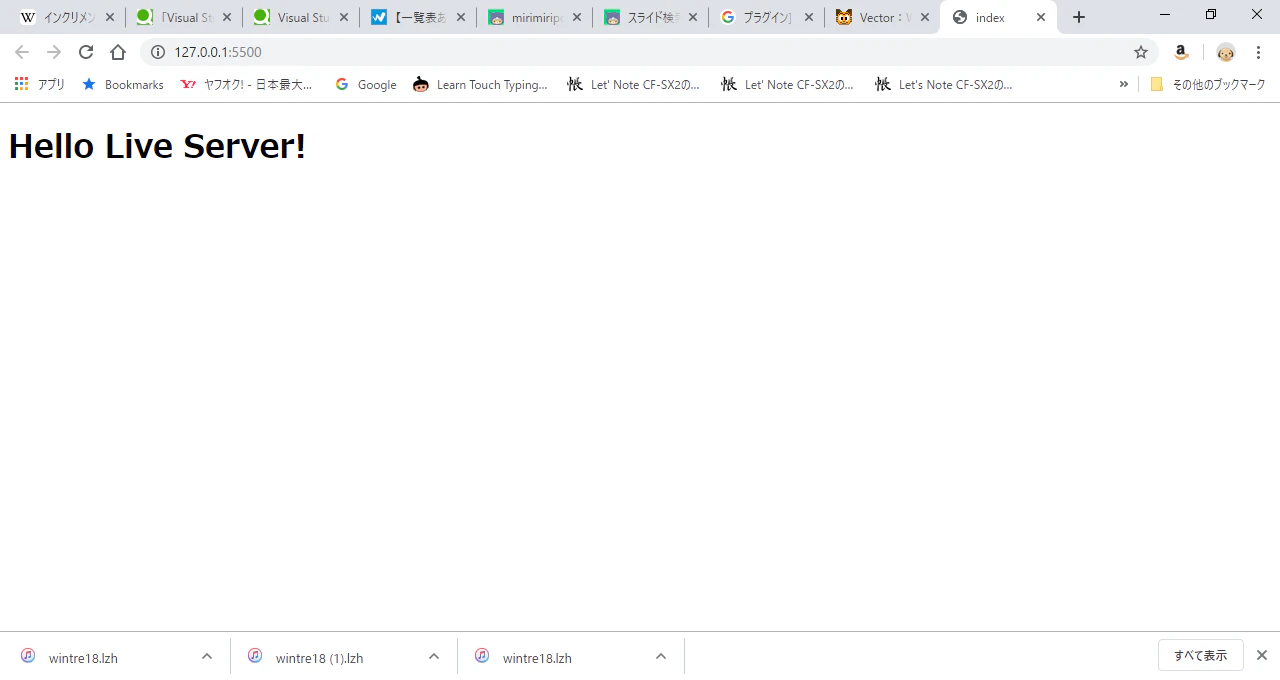The image size is (1280, 680).
Task: Open the Google bookmark
Action: (365, 85)
